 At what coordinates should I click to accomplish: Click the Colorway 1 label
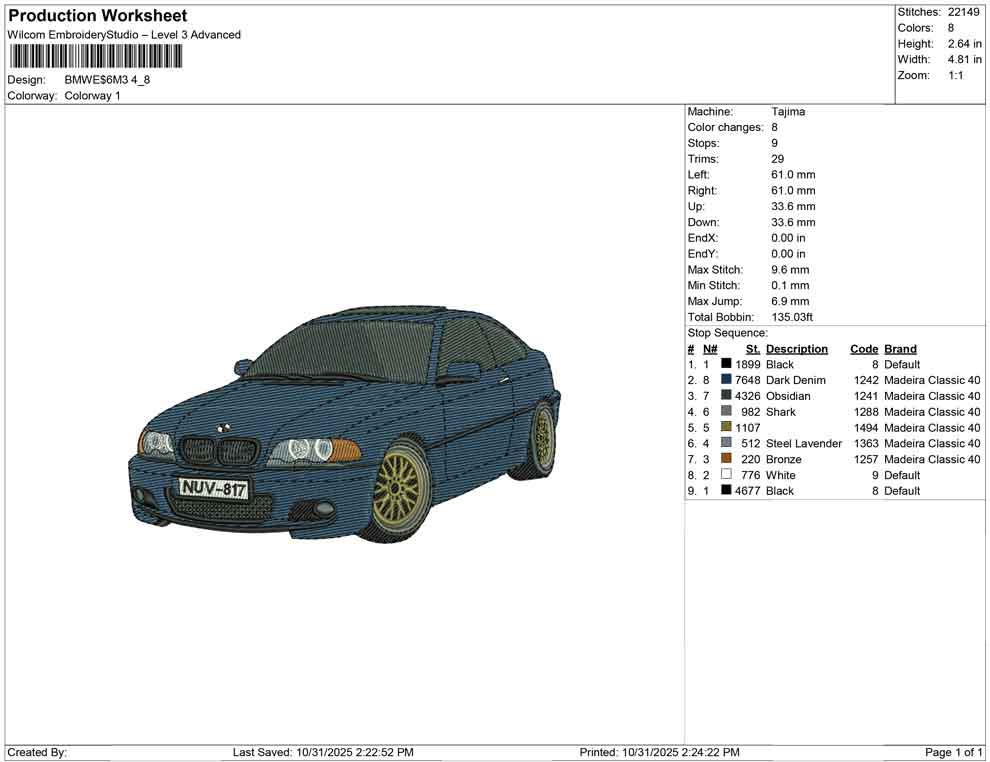pos(94,95)
